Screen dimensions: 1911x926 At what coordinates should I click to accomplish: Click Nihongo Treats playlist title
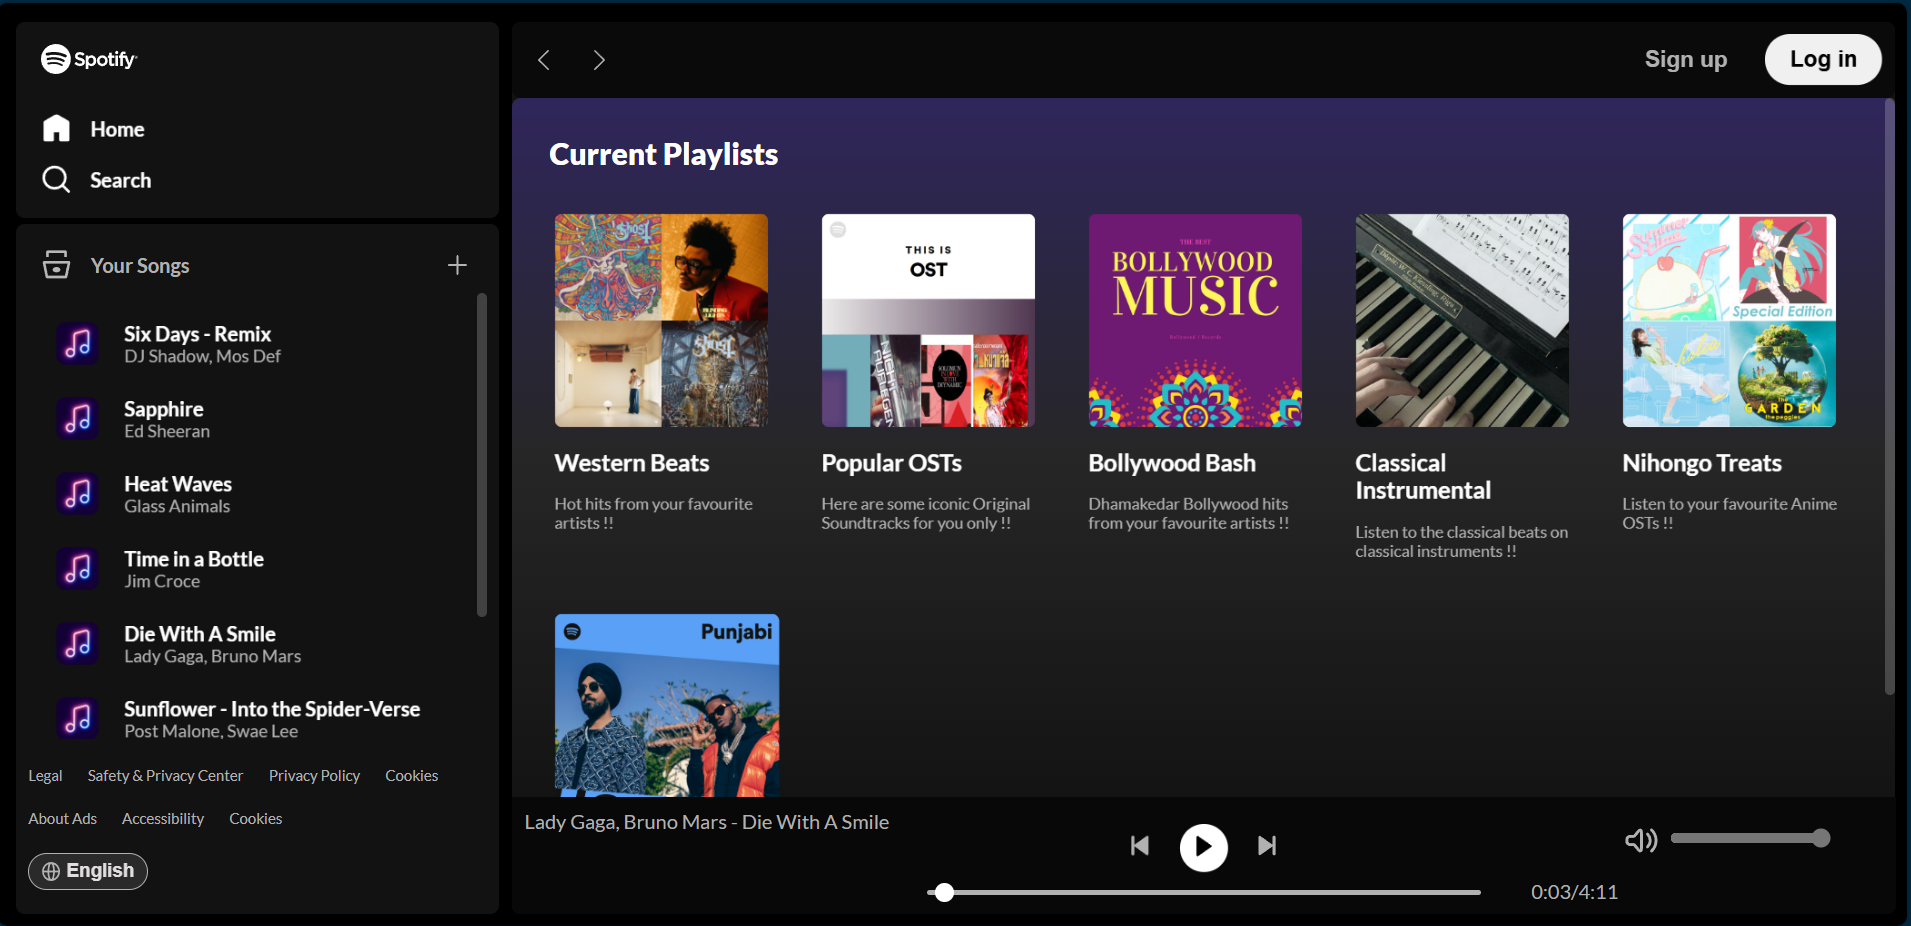tap(1702, 463)
